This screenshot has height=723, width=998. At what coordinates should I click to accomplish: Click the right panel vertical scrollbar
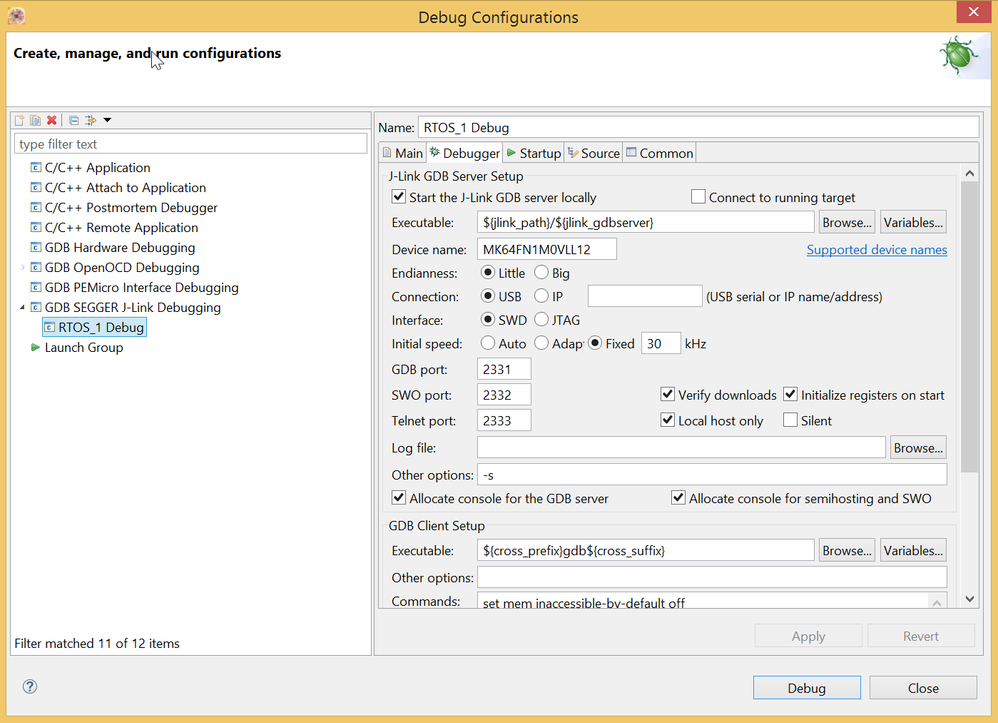click(x=968, y=320)
